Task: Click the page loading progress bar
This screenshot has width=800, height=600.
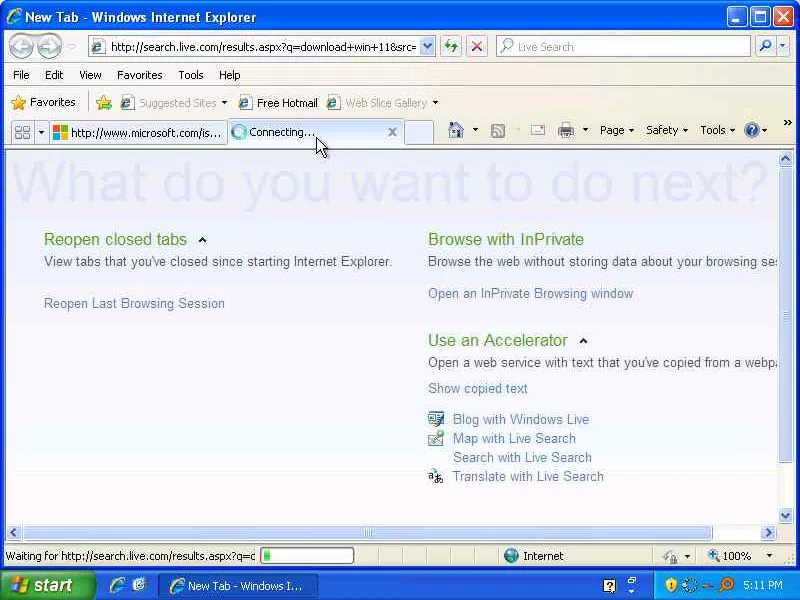Action: click(x=307, y=556)
